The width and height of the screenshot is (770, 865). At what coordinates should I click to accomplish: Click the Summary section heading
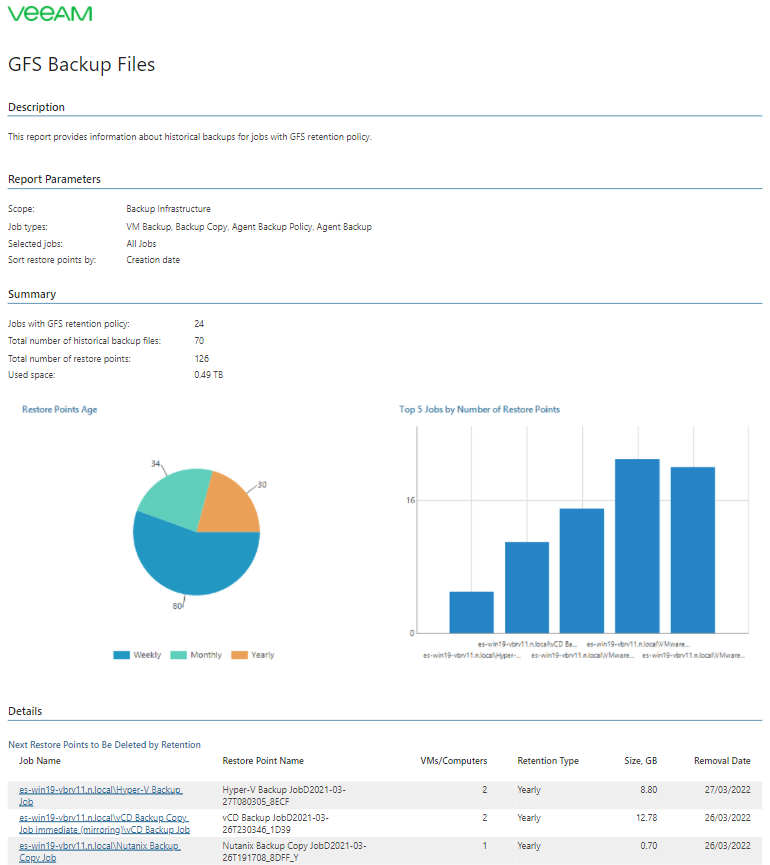[x=32, y=294]
